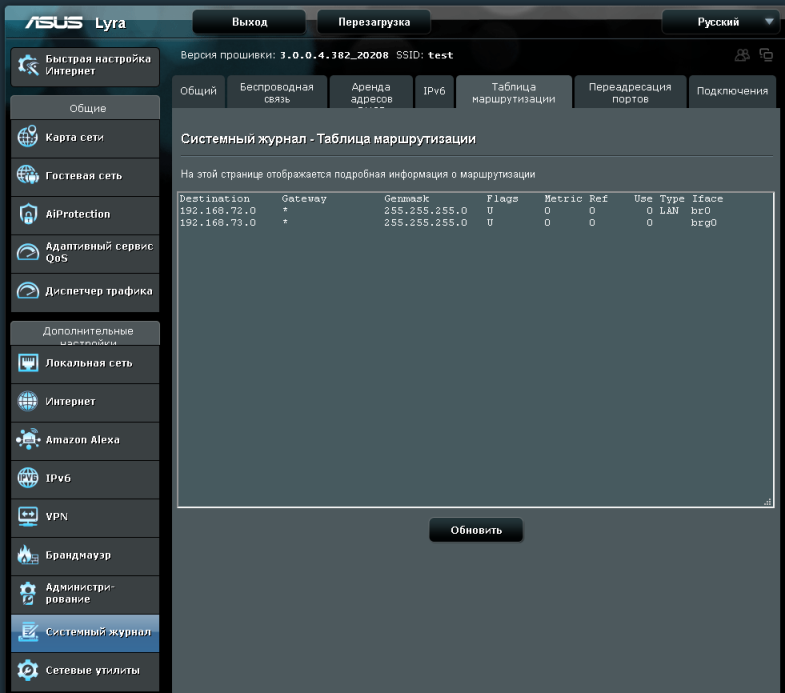The width and height of the screenshot is (785, 693).
Task: Click the LAN type entry
Action: 669,211
